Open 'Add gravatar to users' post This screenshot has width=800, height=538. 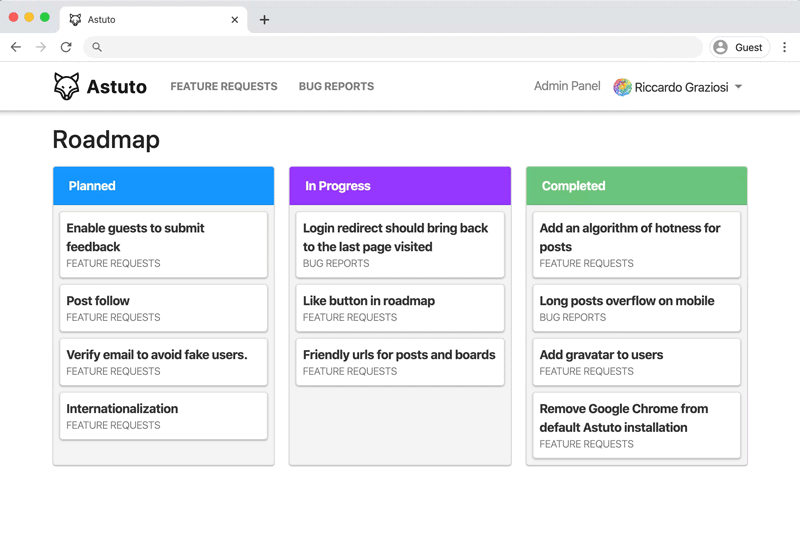pos(636,361)
